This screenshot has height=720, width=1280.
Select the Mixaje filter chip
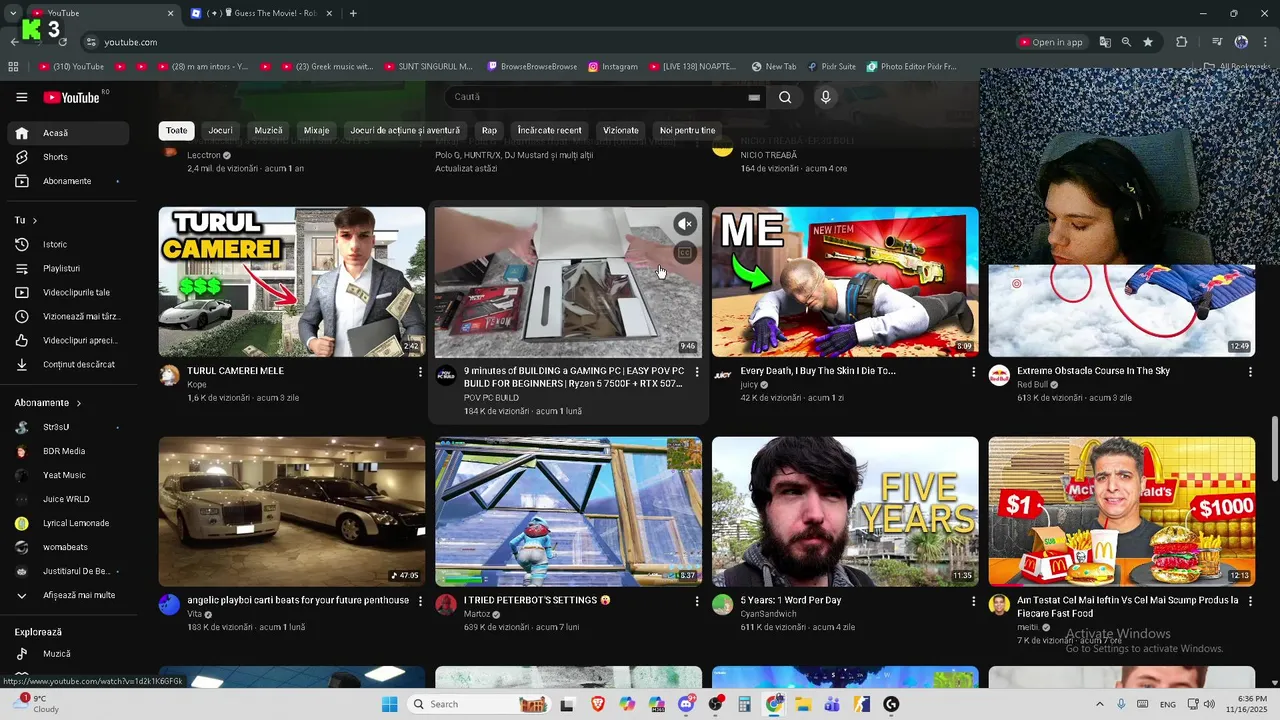coord(316,131)
